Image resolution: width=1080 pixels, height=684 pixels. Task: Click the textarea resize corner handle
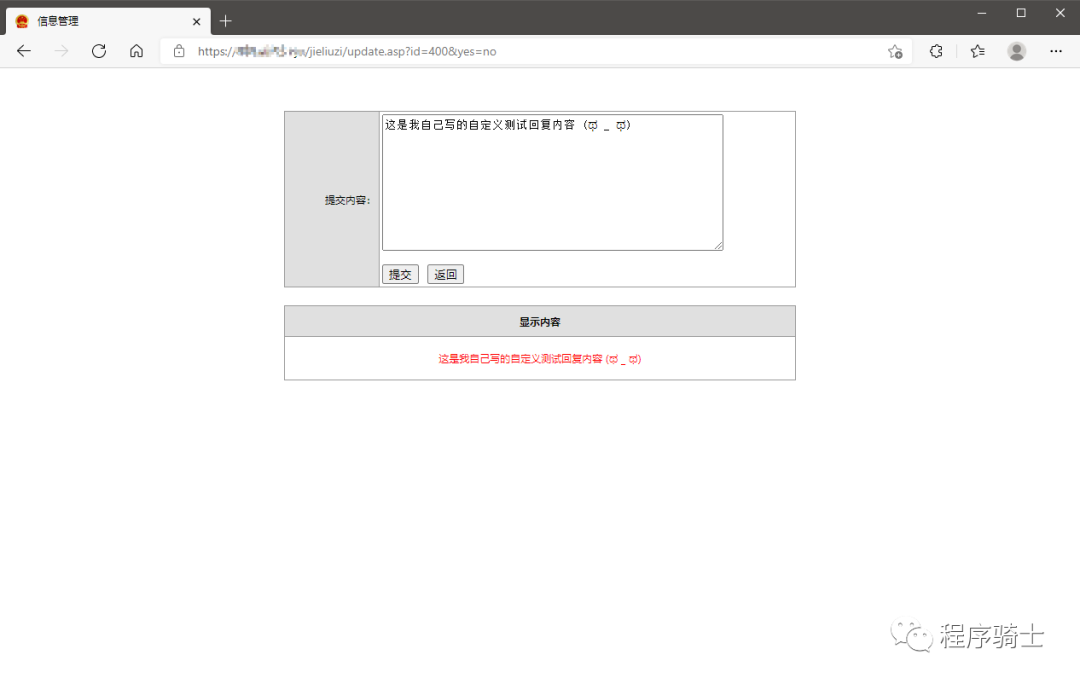[x=719, y=245]
